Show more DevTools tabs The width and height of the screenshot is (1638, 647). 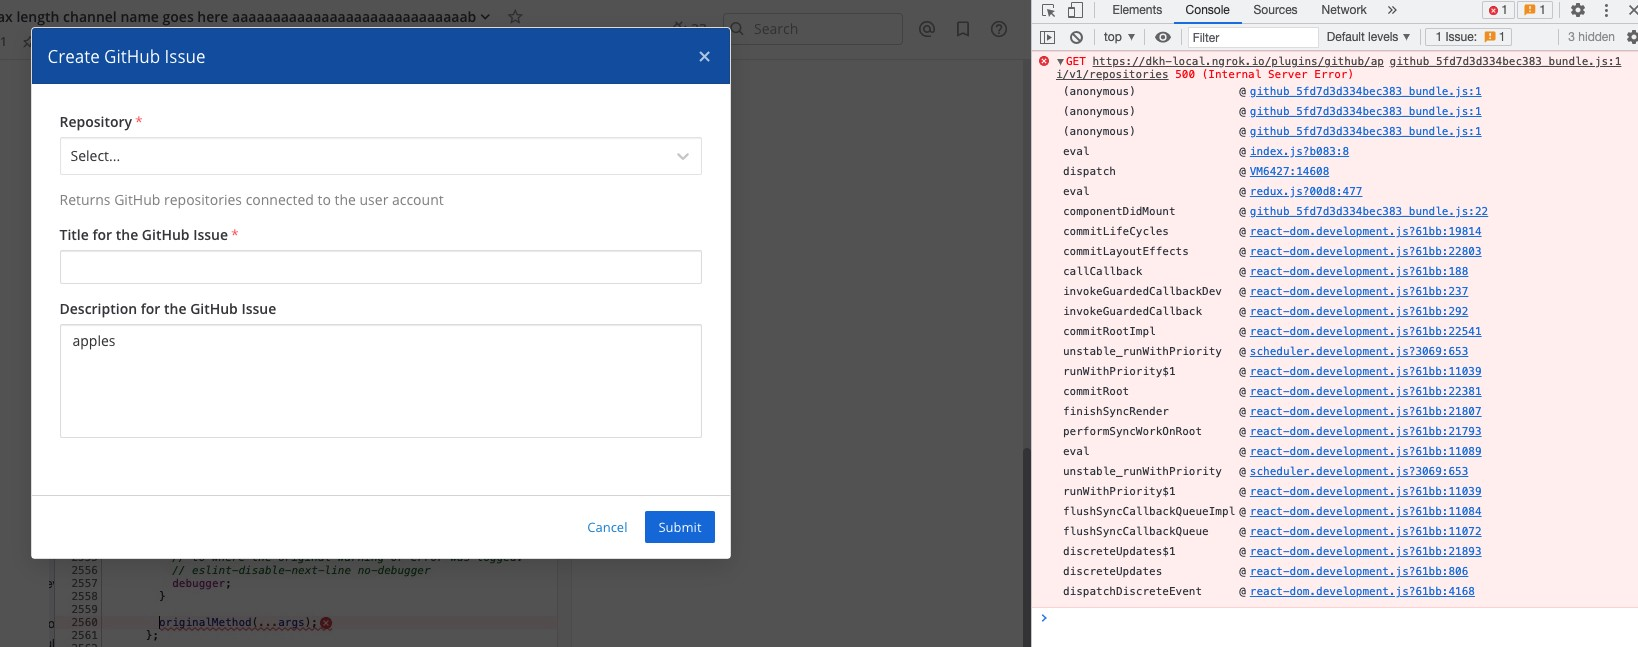pyautogui.click(x=1392, y=10)
